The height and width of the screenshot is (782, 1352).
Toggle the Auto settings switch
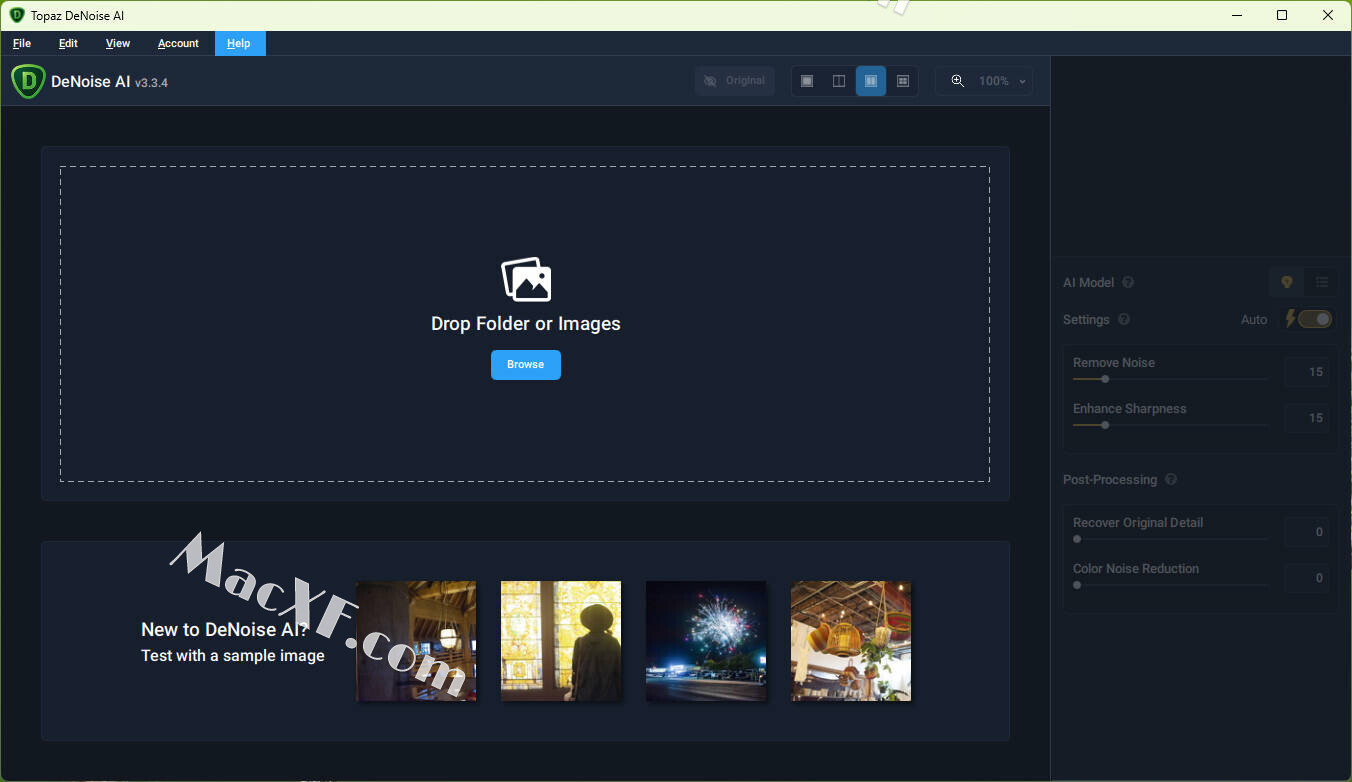click(x=1315, y=319)
